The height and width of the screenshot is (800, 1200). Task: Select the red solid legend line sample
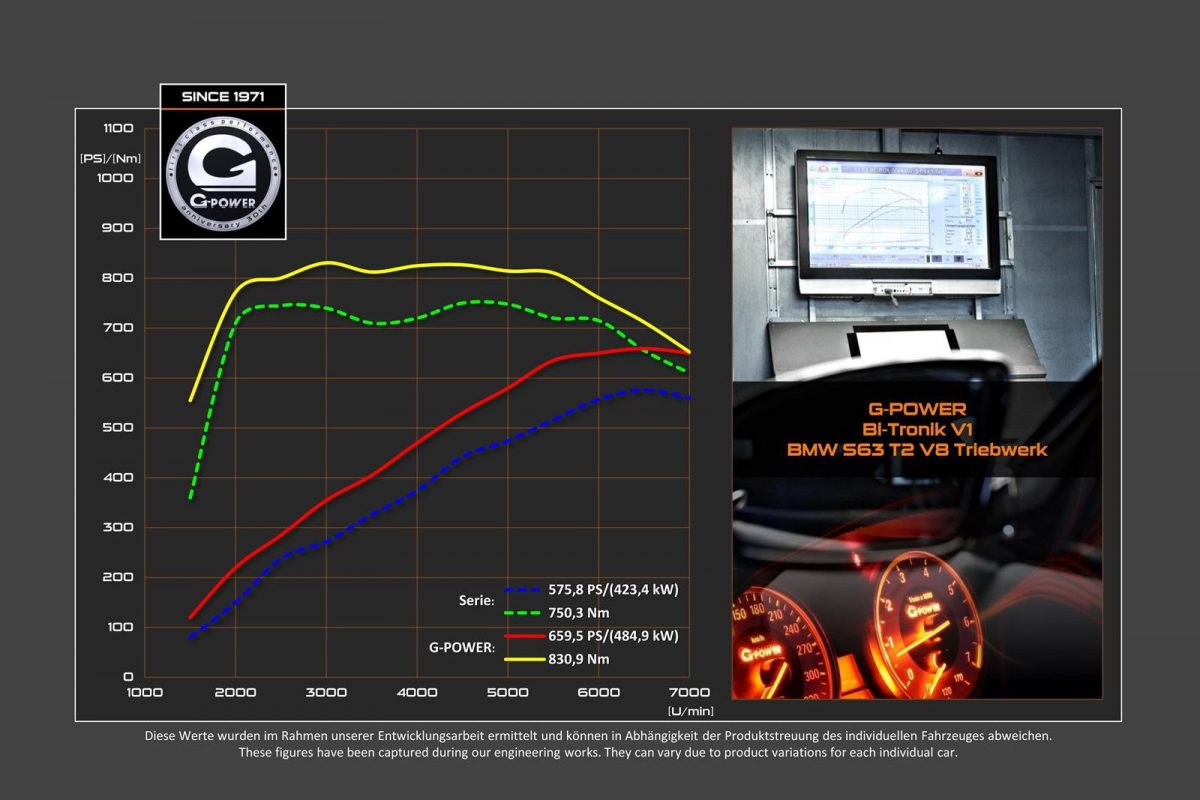(529, 636)
